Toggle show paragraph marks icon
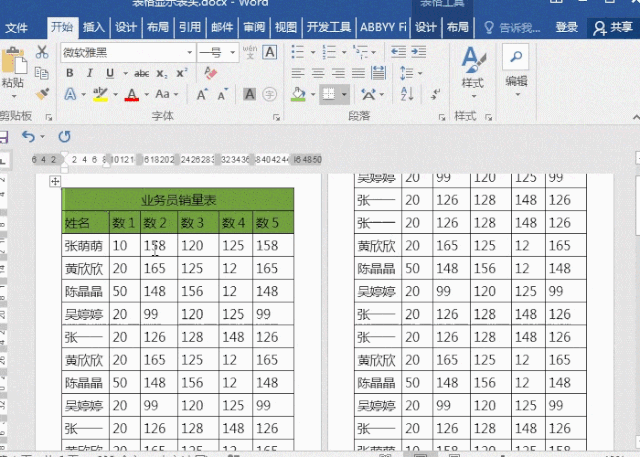 pyautogui.click(x=436, y=95)
